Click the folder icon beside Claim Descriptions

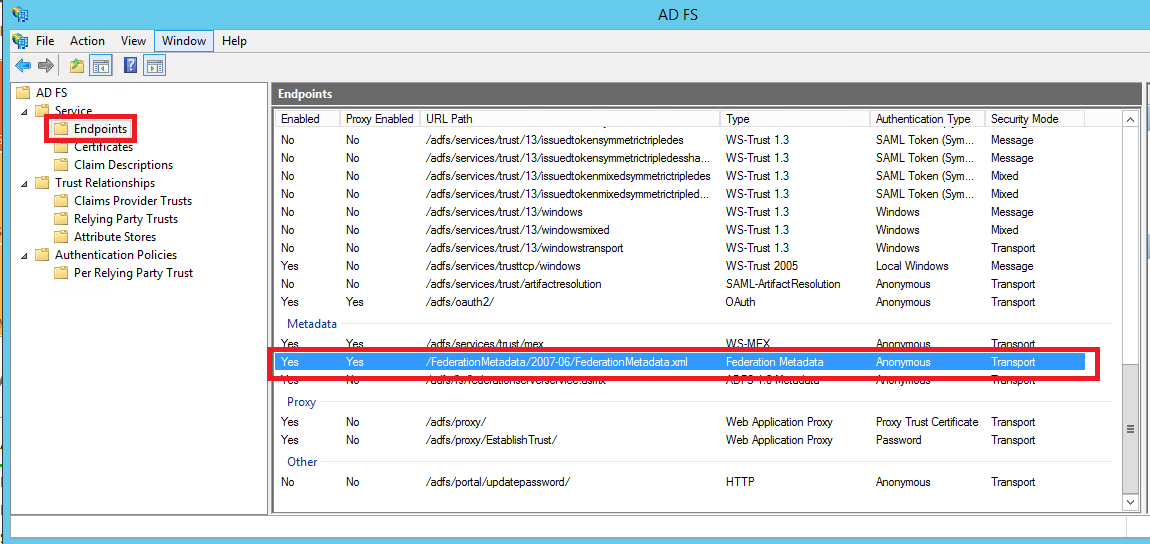click(x=61, y=165)
